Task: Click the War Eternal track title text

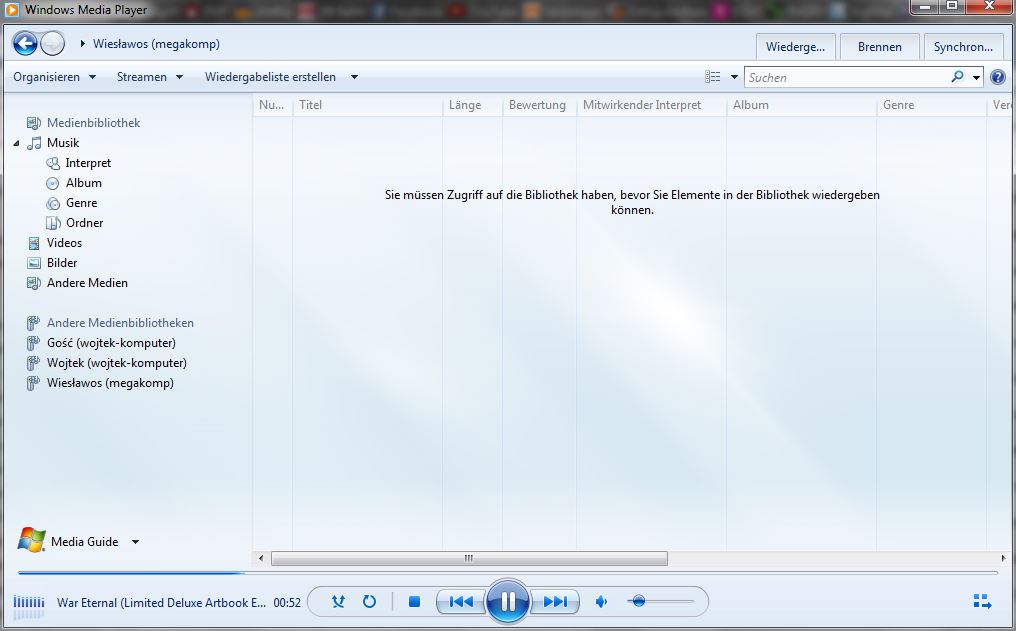Action: tap(161, 602)
